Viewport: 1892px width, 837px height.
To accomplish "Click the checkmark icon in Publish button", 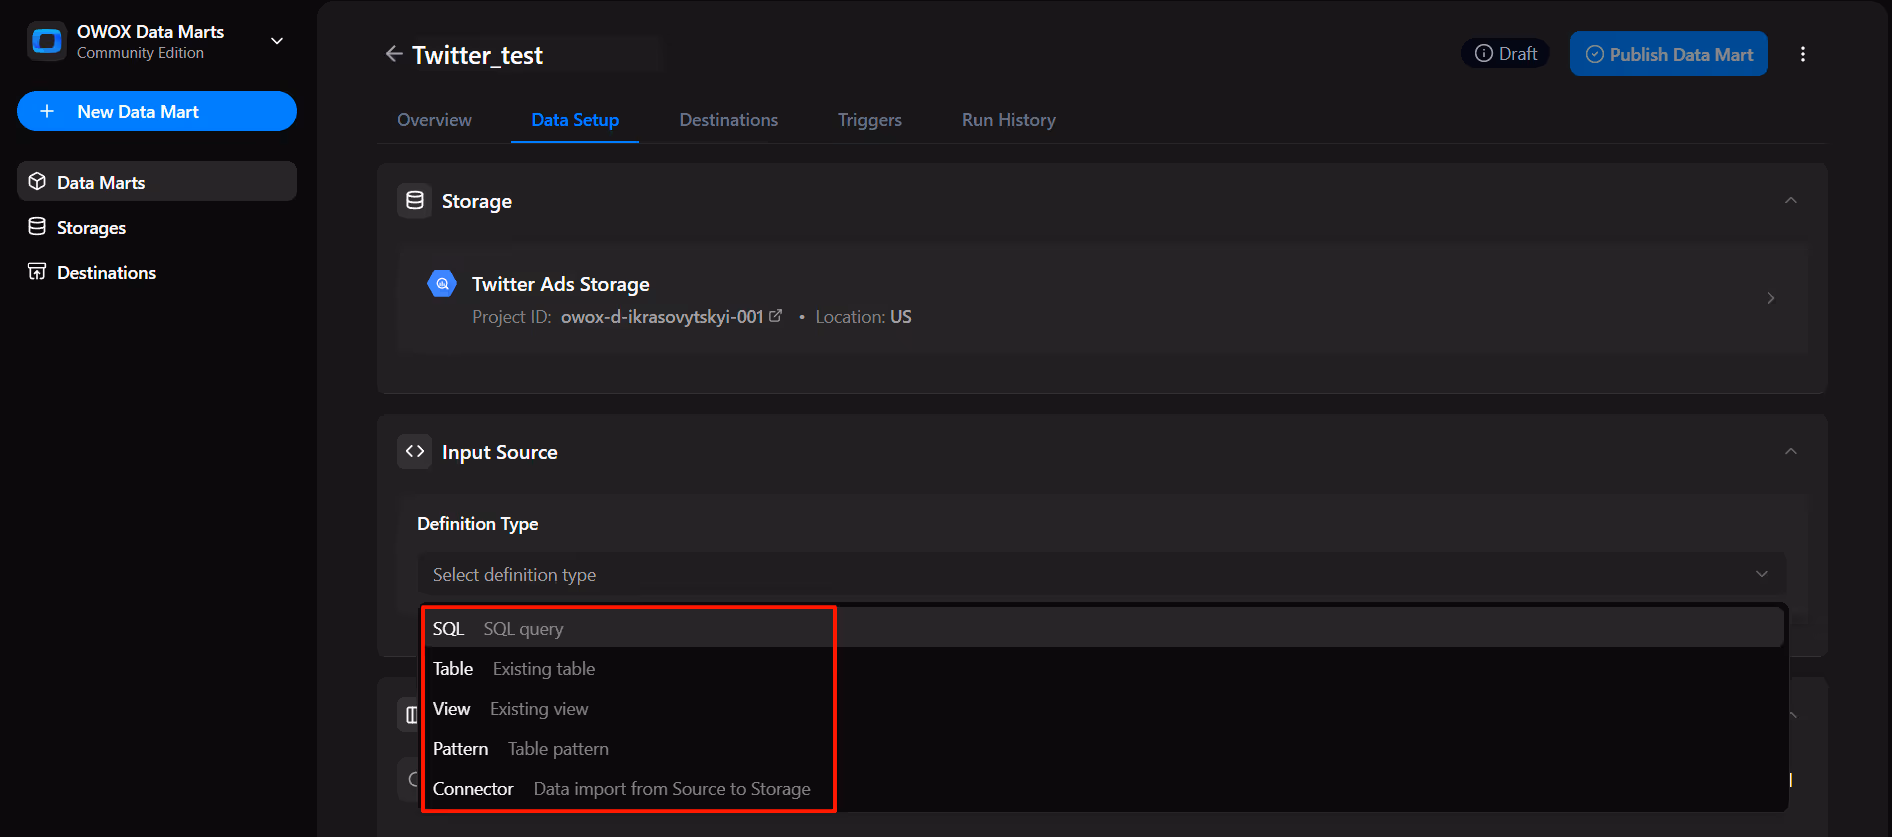I will click(x=1595, y=54).
